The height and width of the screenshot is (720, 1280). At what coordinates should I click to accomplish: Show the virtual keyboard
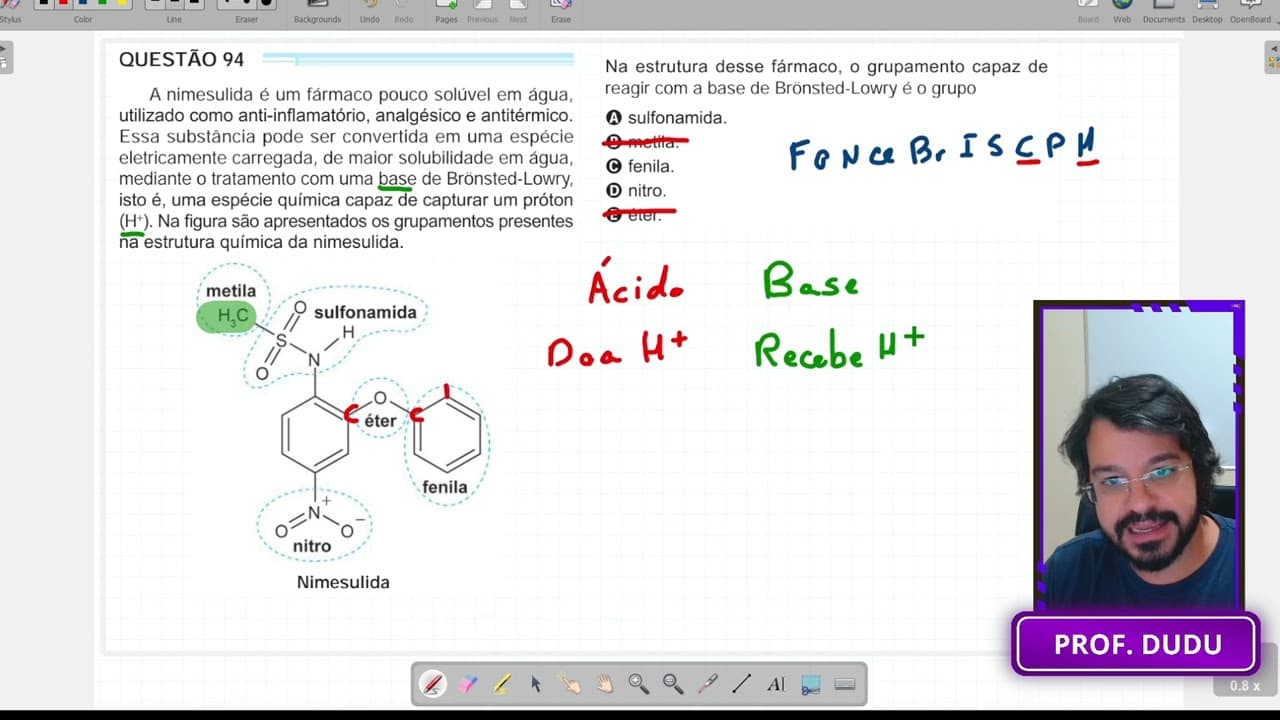844,684
